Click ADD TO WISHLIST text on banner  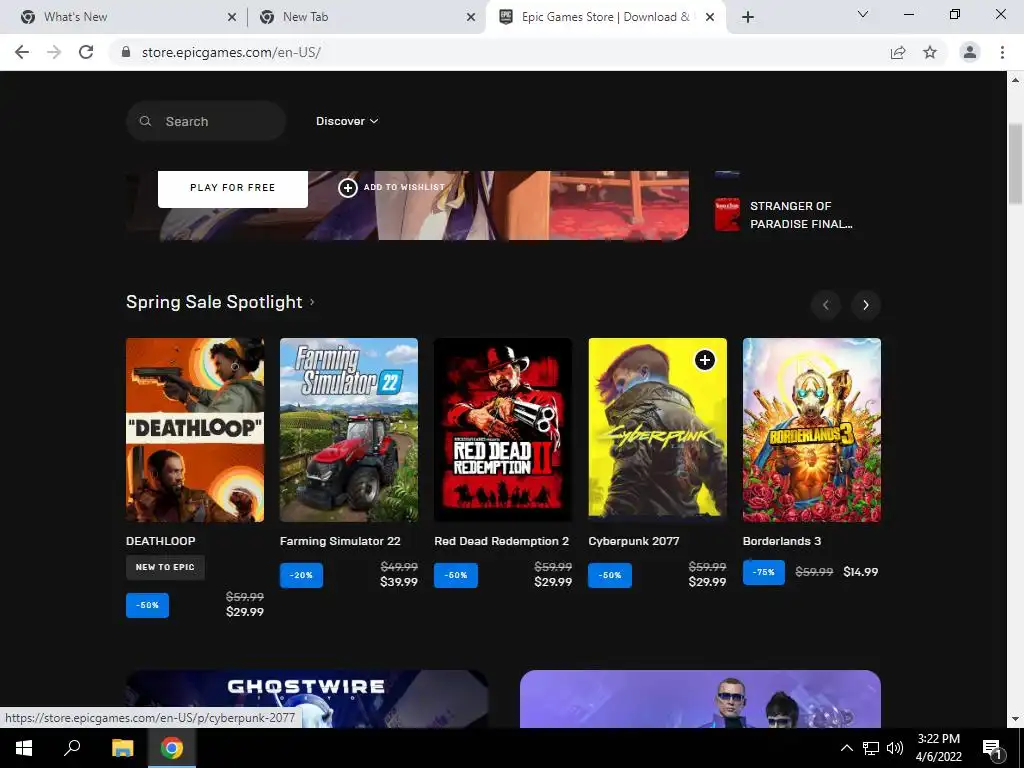click(404, 187)
